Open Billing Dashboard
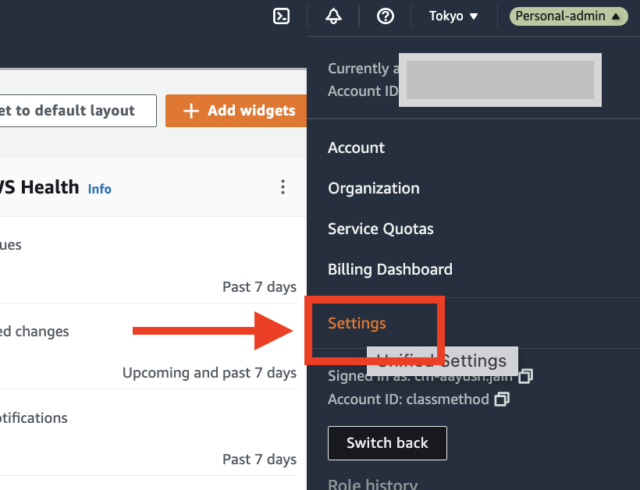This screenshot has width=640, height=490. click(390, 270)
